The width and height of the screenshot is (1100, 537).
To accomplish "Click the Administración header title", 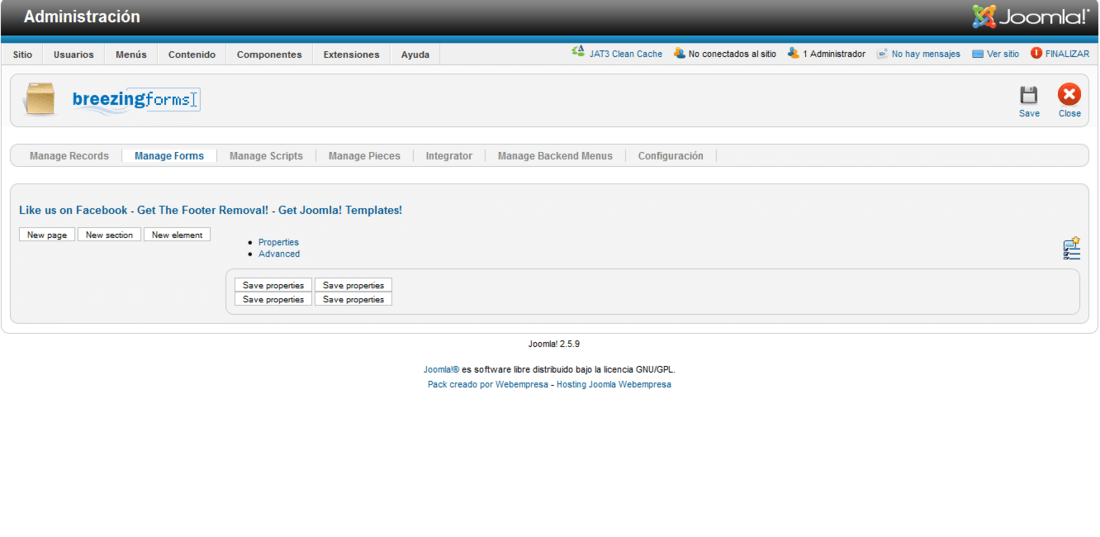I will click(82, 17).
